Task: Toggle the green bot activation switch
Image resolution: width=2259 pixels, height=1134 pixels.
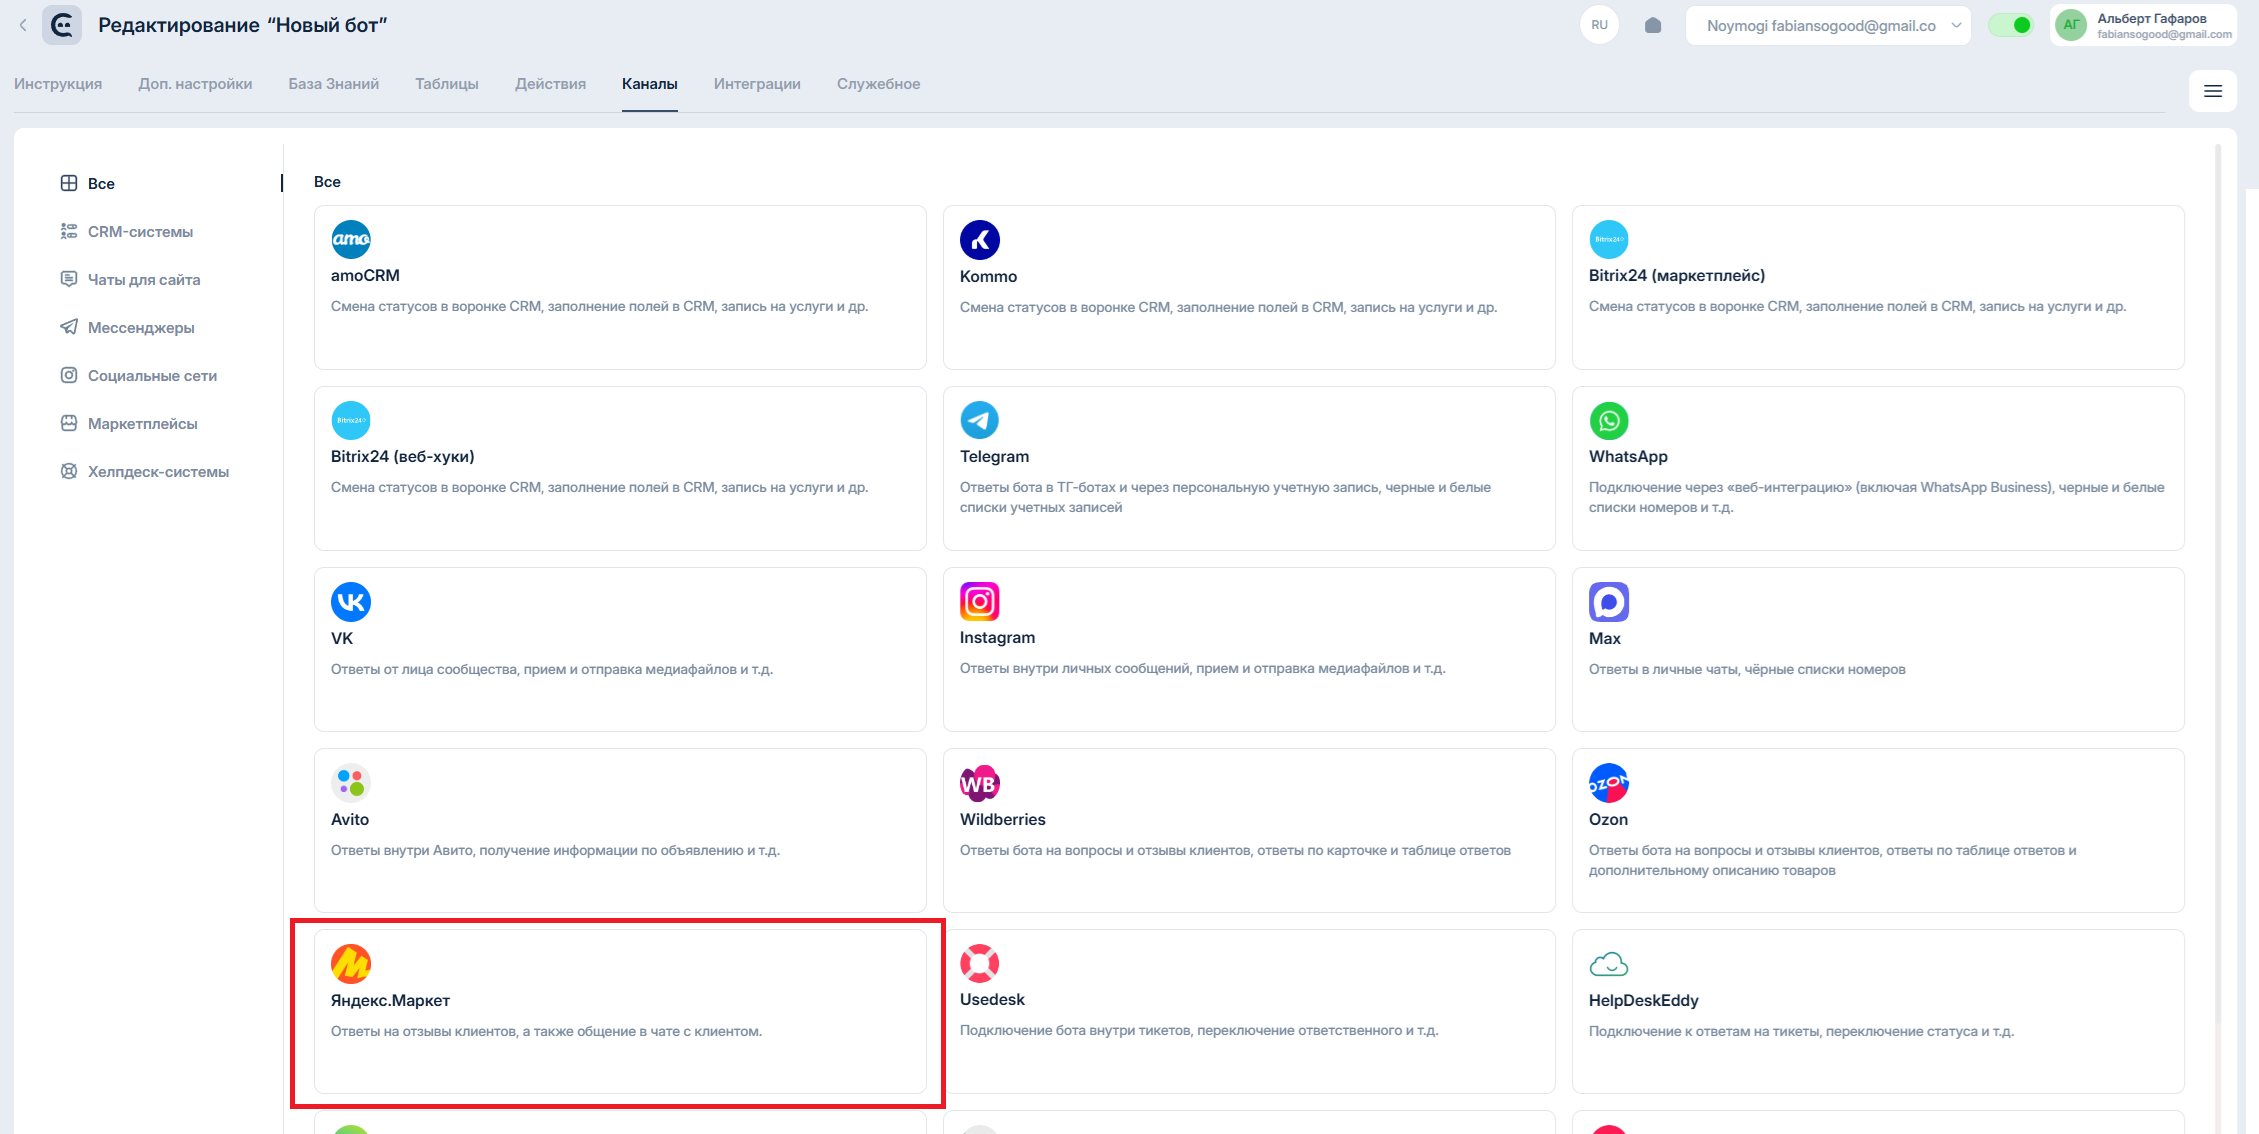Action: [2010, 25]
